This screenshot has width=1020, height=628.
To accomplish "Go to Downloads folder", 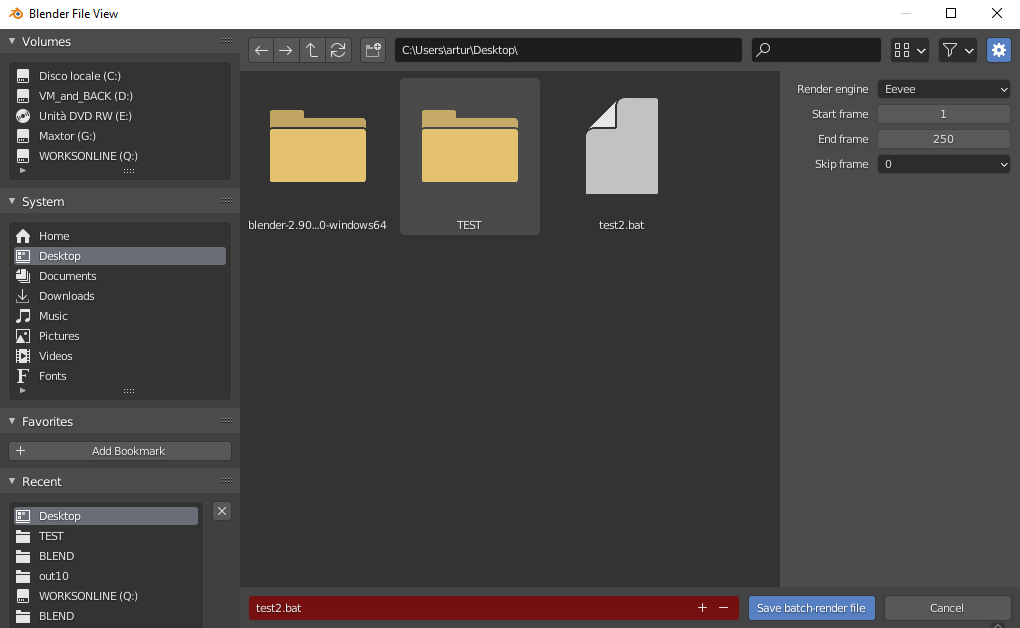I will (x=120, y=296).
